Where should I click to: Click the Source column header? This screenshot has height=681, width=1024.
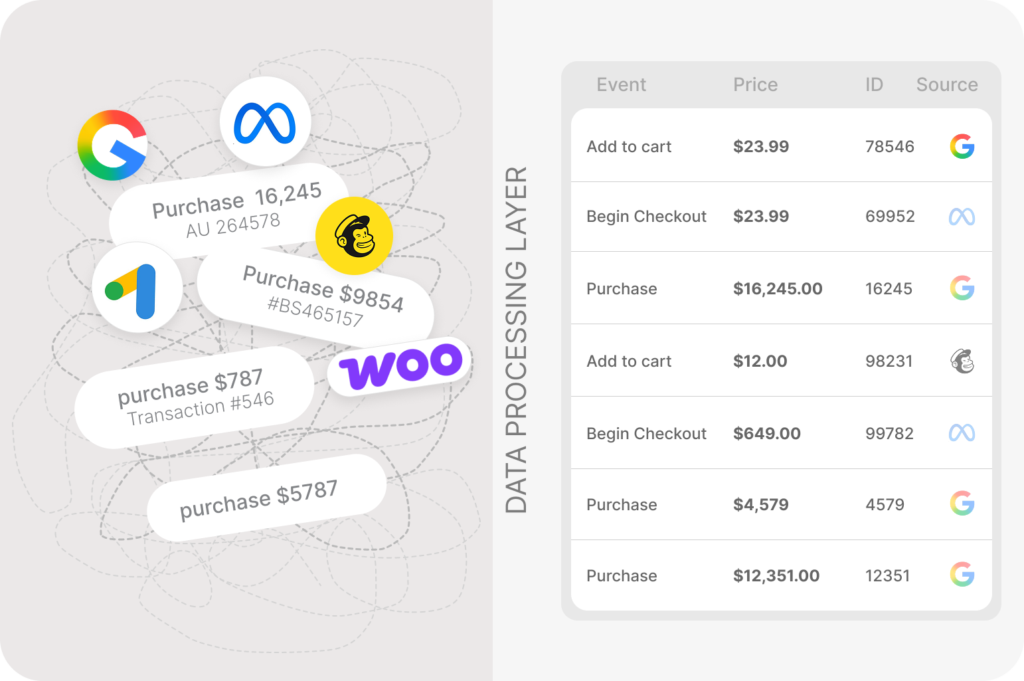[946, 85]
